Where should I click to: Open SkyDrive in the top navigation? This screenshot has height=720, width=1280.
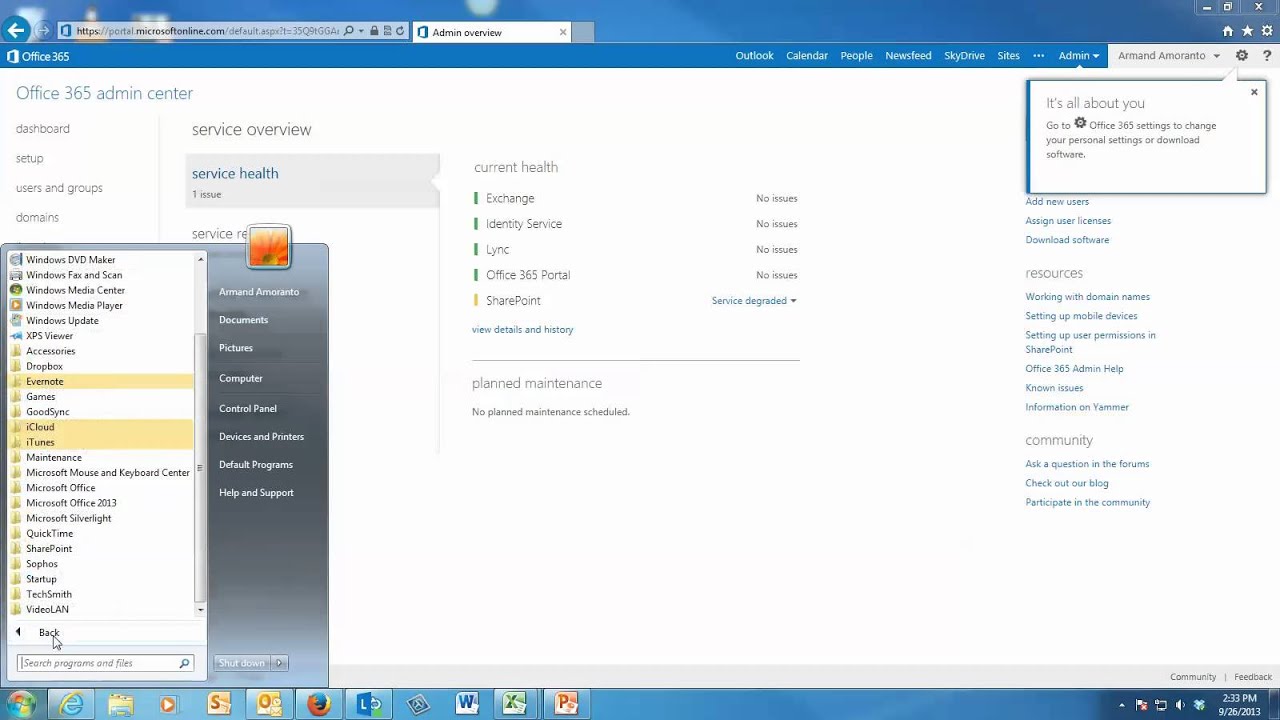(x=964, y=56)
